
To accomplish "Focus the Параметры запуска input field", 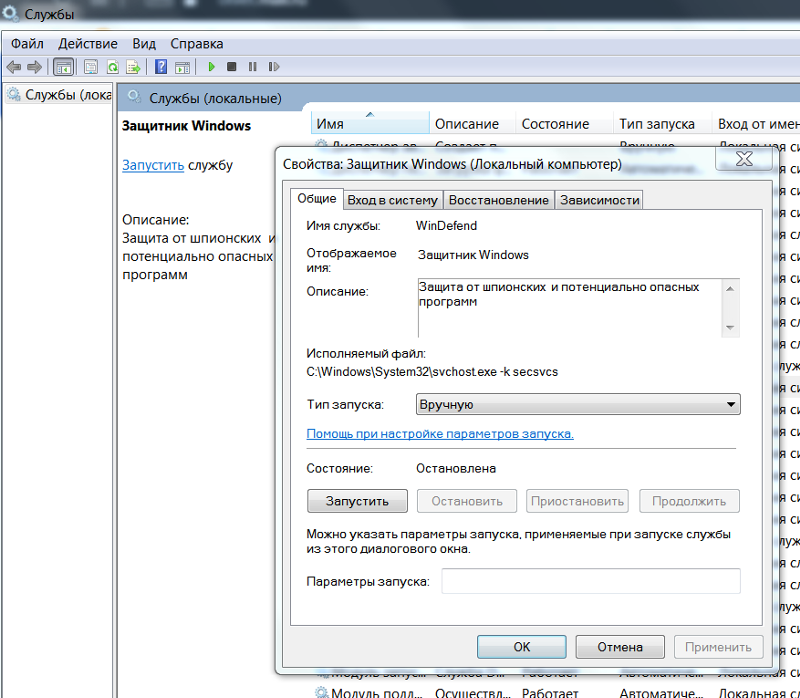I will pos(591,581).
